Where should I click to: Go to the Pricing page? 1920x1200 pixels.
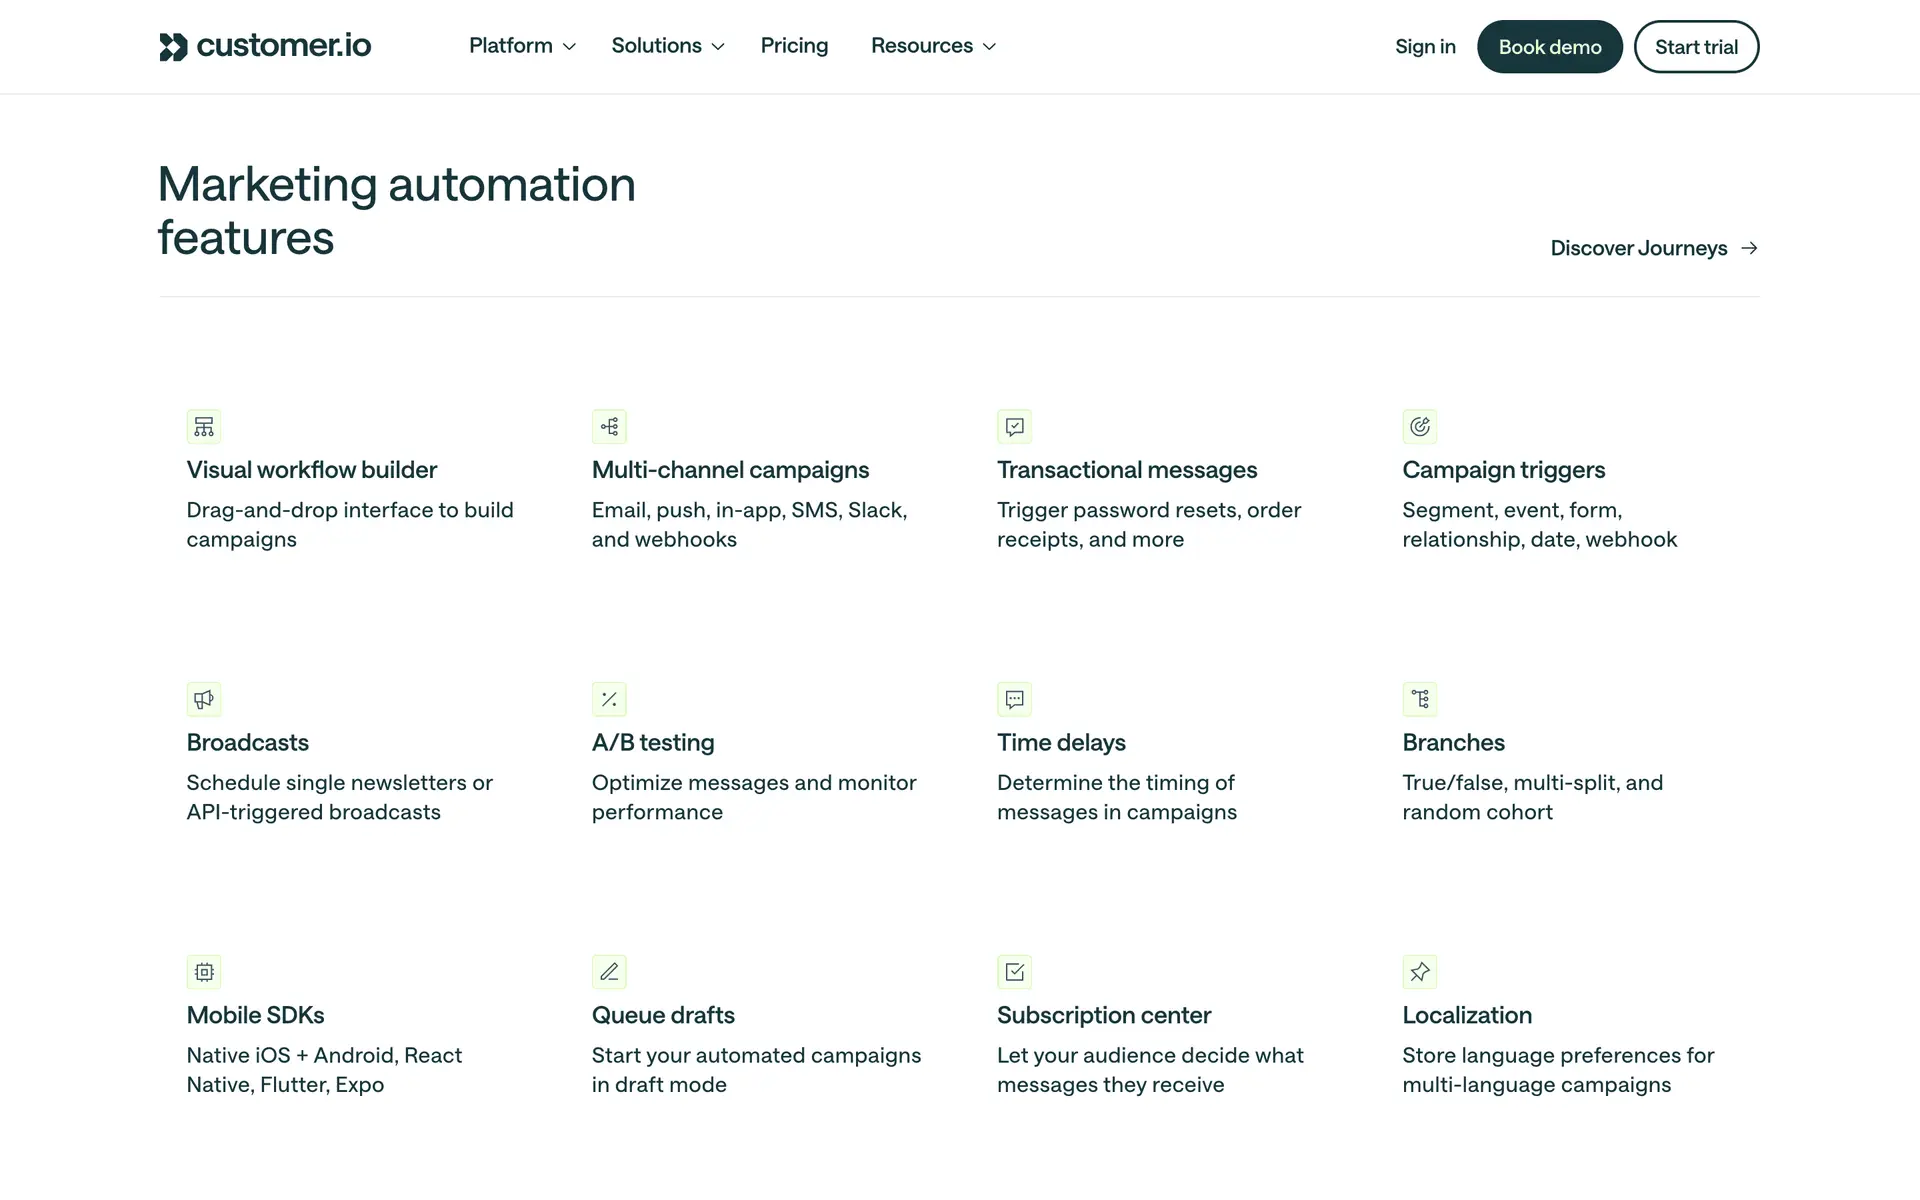(794, 46)
